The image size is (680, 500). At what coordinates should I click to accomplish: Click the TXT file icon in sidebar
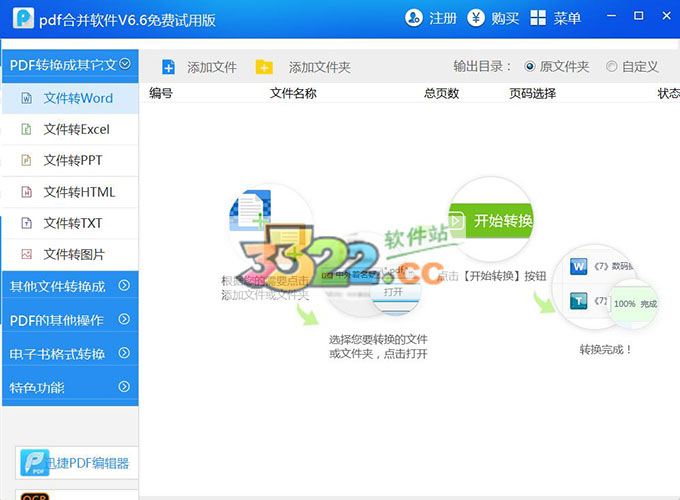point(26,223)
